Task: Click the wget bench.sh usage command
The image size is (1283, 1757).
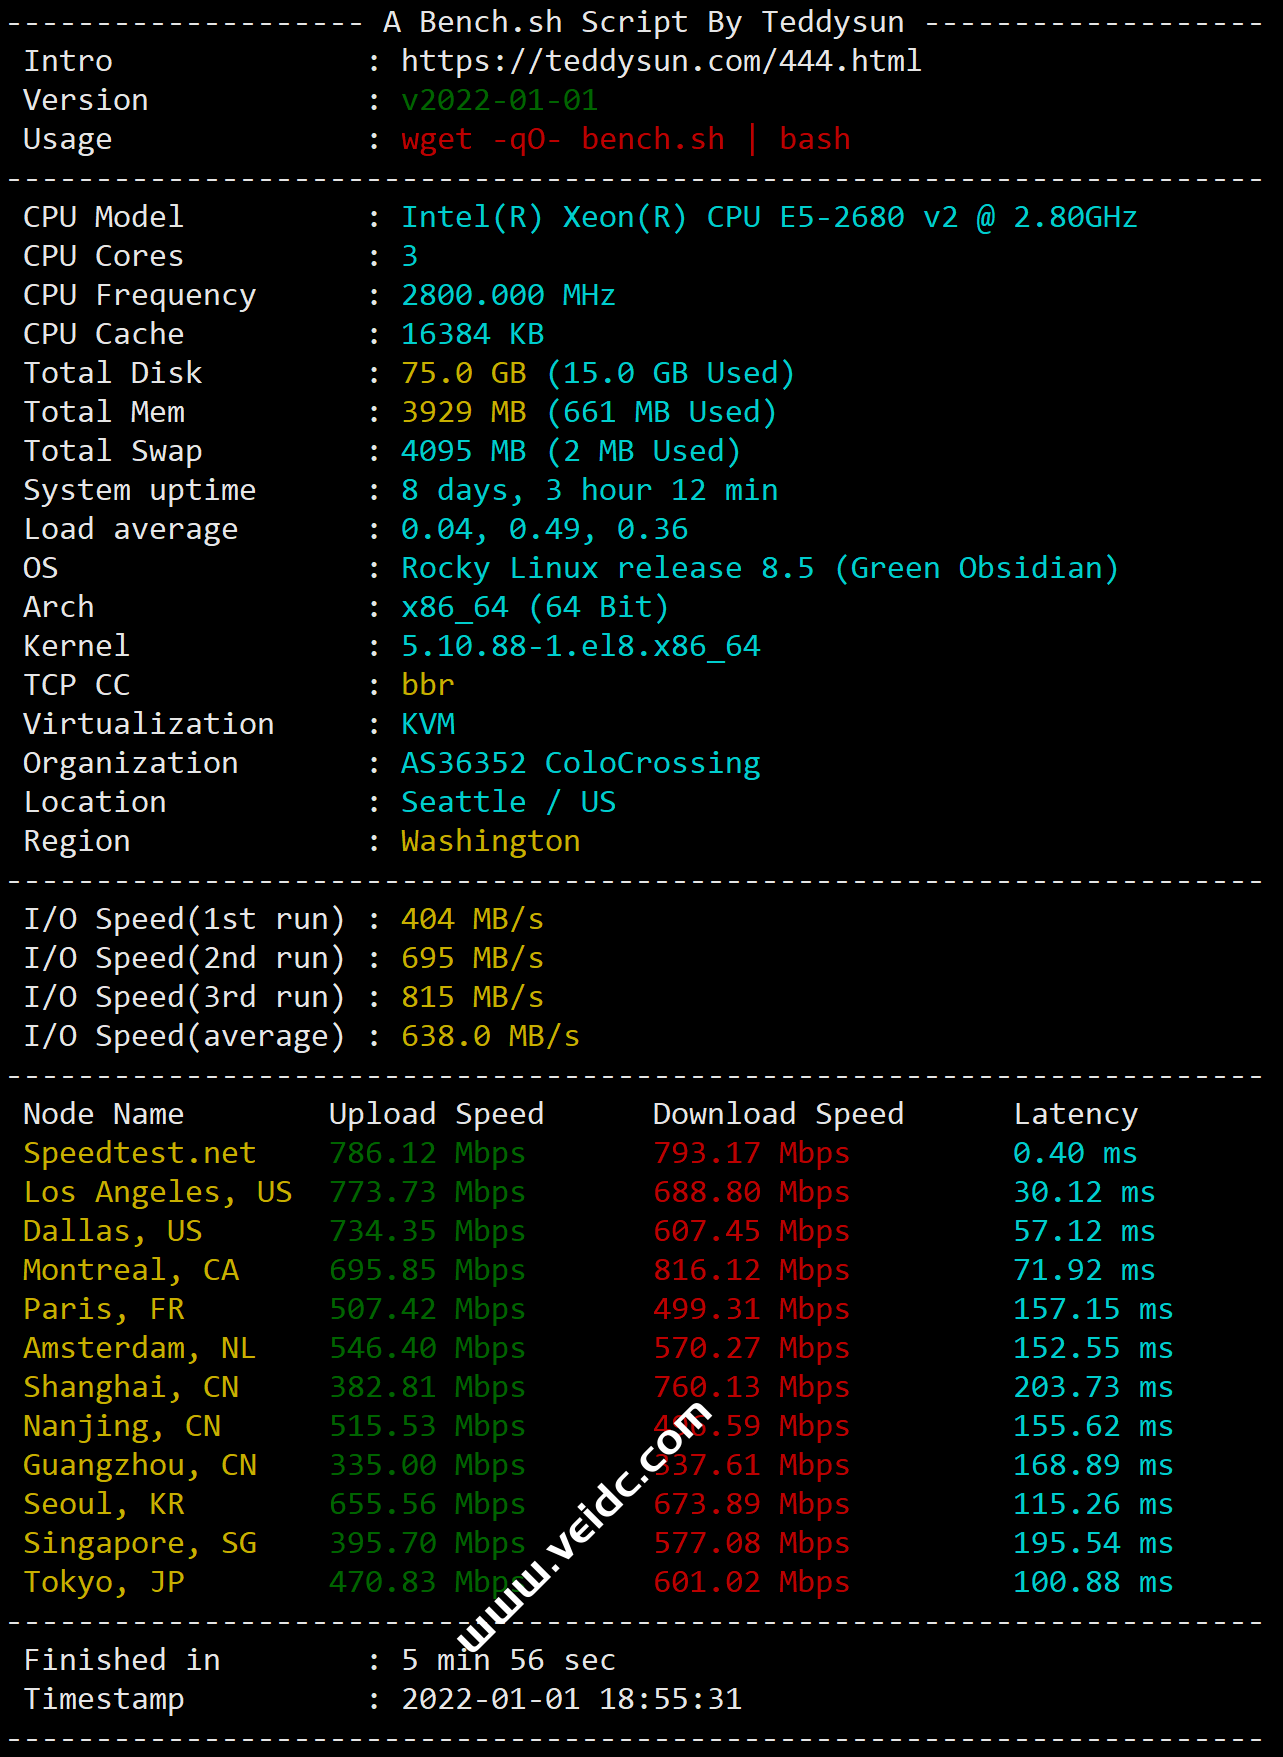Action: pyautogui.click(x=625, y=139)
